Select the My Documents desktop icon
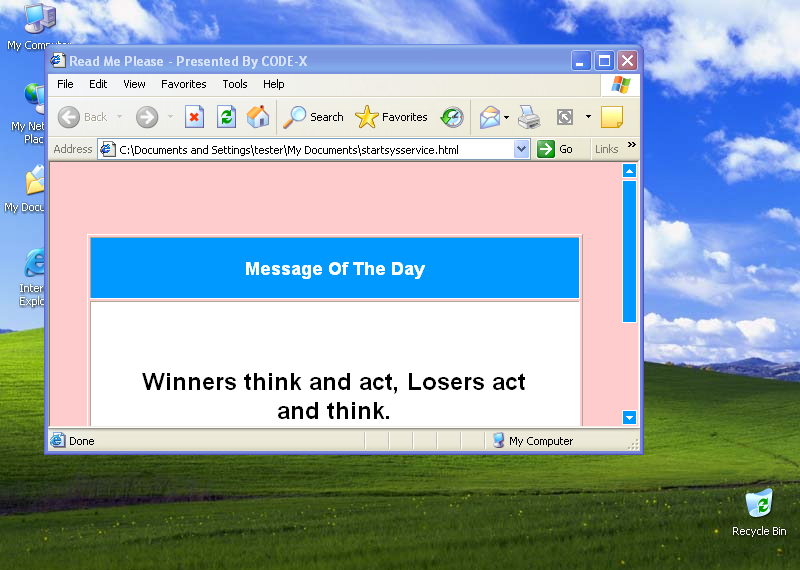Image resolution: width=800 pixels, height=570 pixels. coord(26,189)
